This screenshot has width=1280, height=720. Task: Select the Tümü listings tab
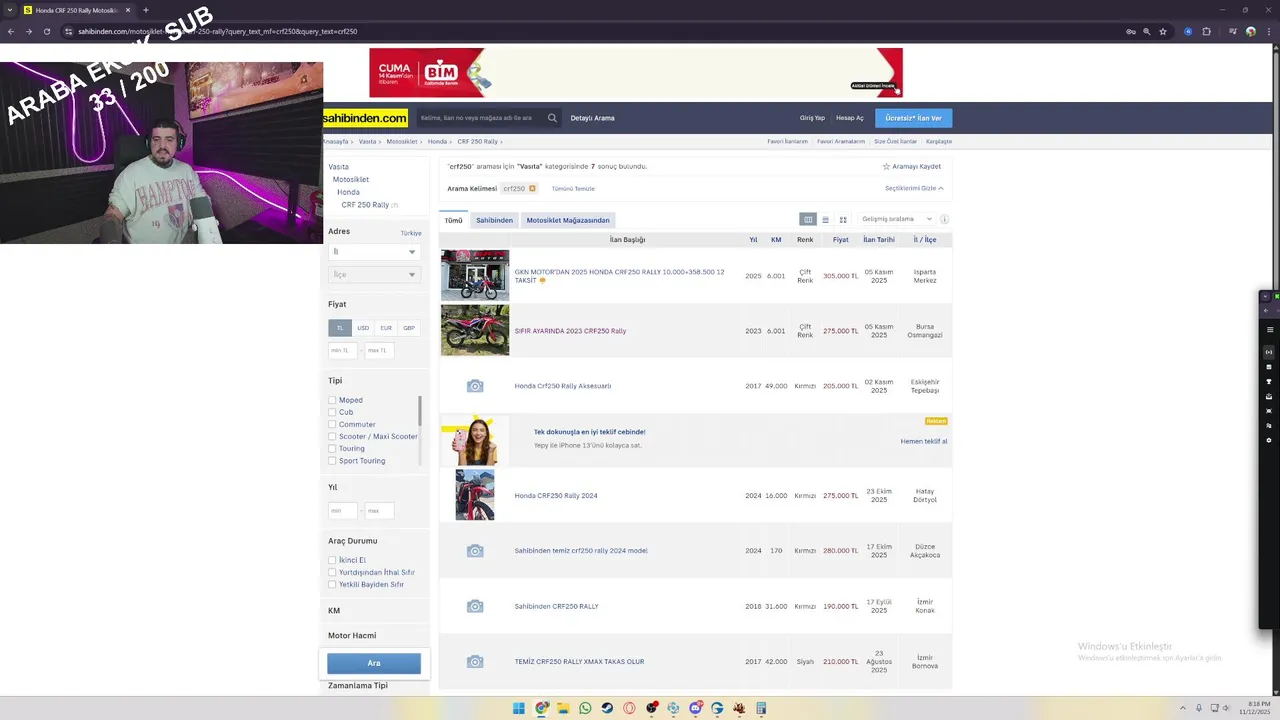(454, 220)
